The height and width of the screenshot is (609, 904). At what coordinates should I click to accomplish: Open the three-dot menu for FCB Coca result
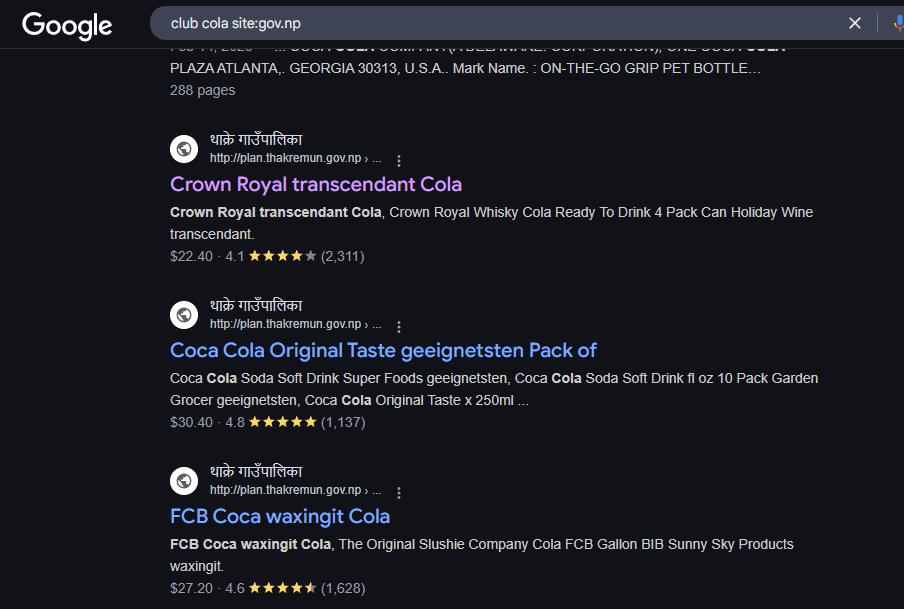point(399,493)
